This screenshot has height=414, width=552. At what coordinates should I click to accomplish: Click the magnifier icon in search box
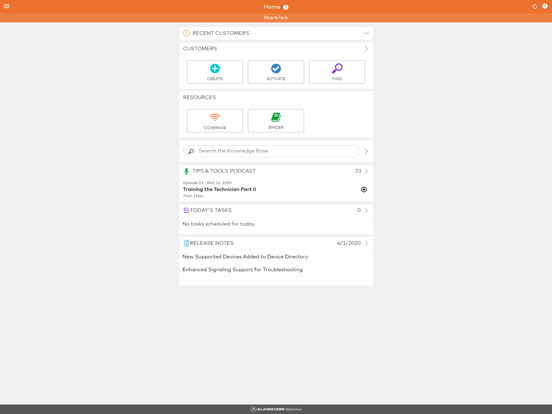click(191, 151)
